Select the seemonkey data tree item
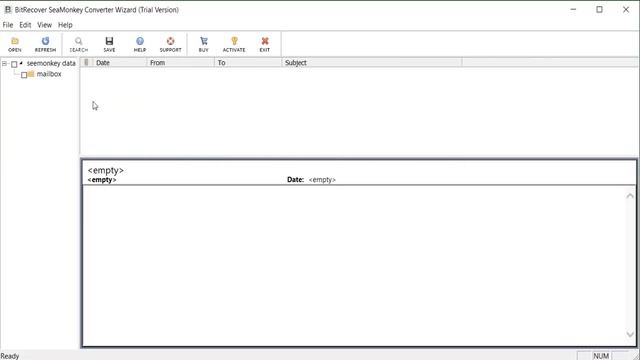Screen dimensions: 640x360 (x=51, y=63)
